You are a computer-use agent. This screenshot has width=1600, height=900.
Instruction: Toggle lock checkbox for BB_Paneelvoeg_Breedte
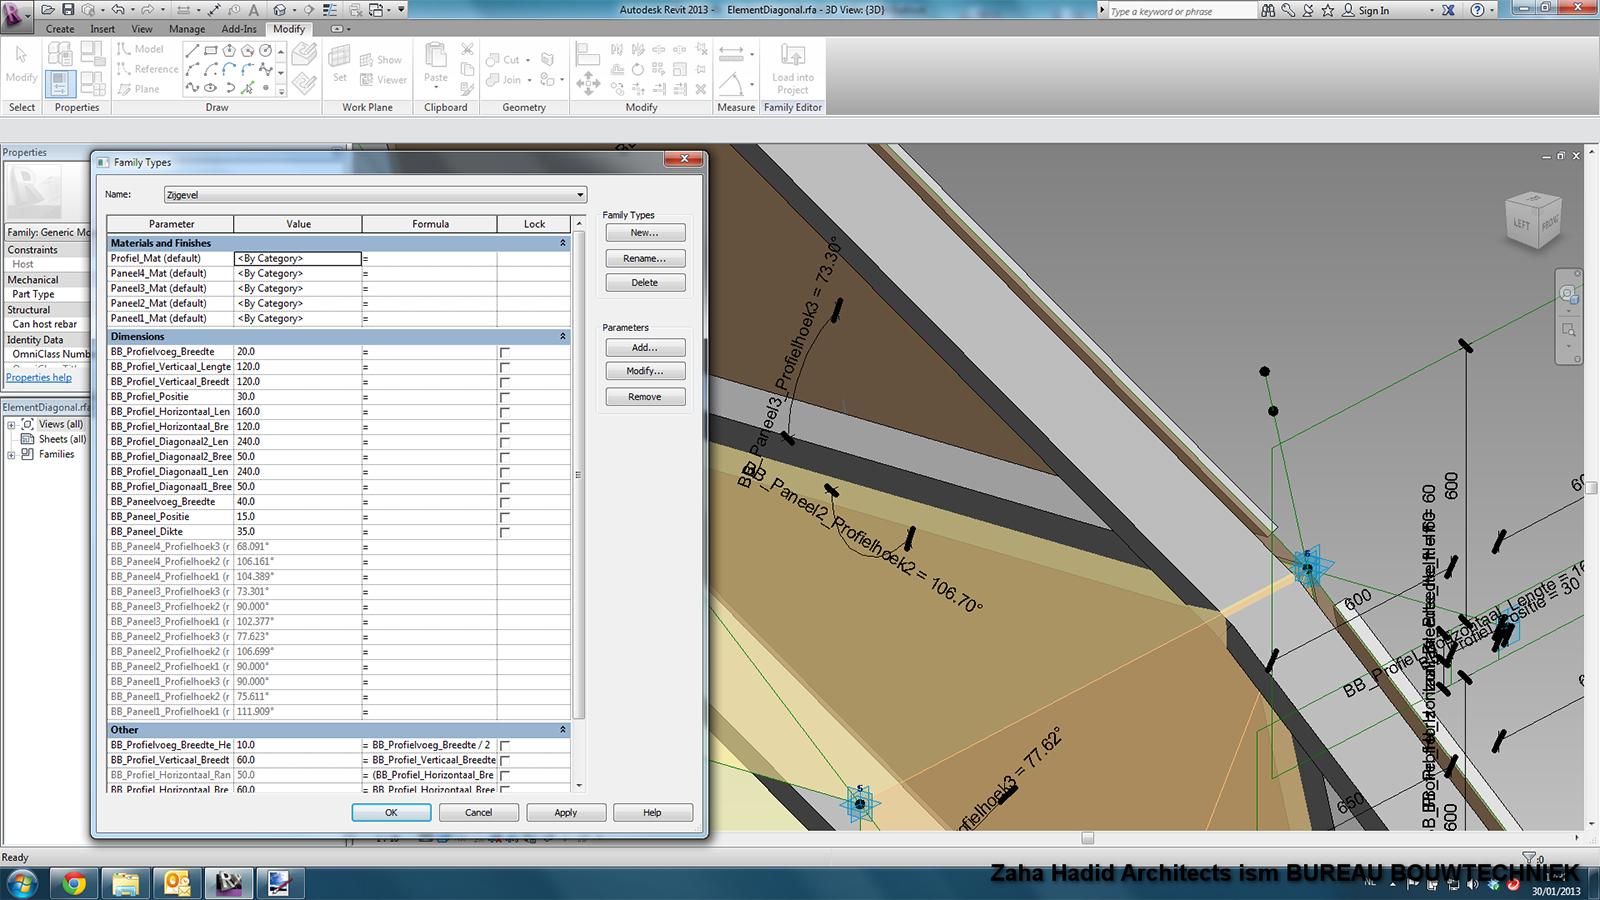(x=505, y=502)
